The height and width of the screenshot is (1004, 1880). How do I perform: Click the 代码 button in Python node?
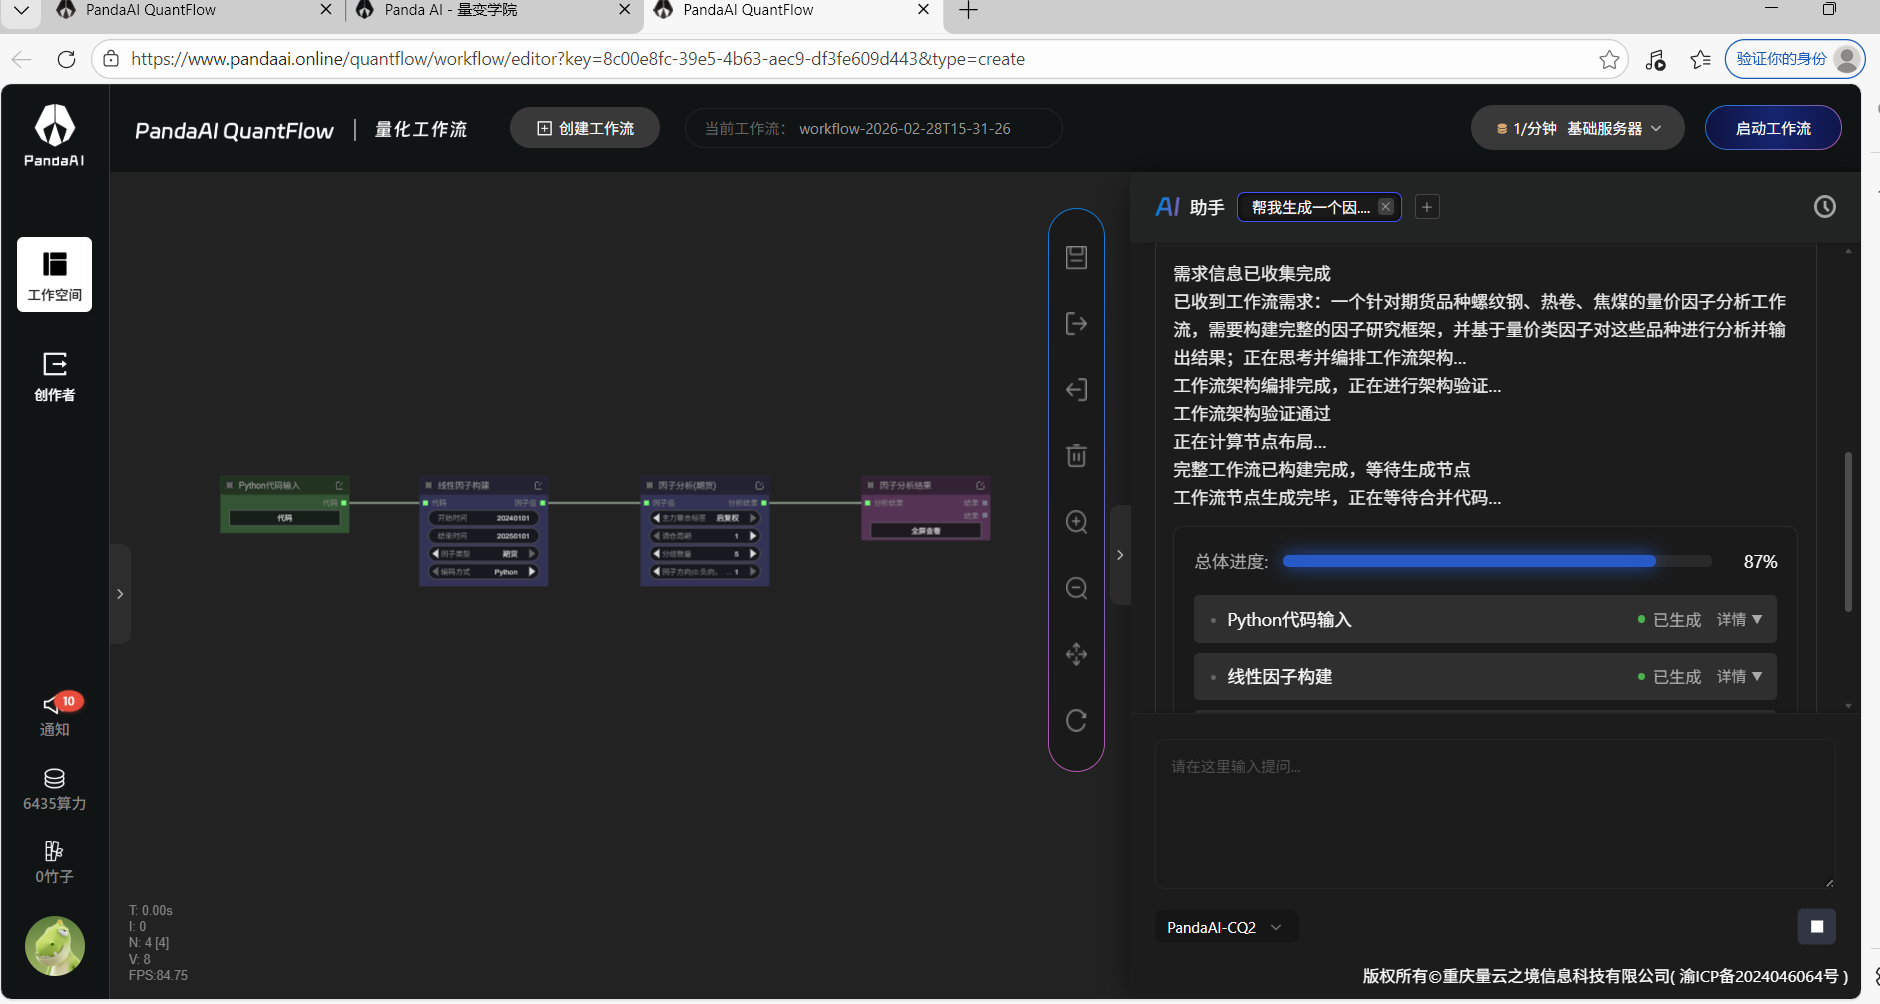pyautogui.click(x=285, y=518)
